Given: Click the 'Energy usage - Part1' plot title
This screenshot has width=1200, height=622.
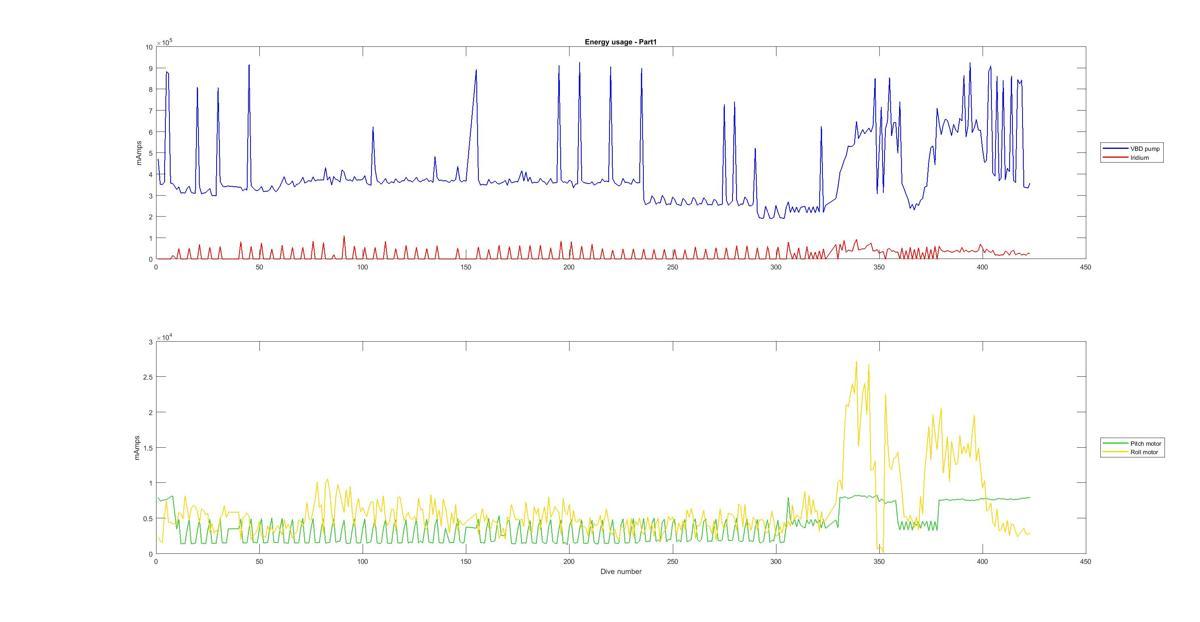Looking at the screenshot, I should click(x=620, y=42).
